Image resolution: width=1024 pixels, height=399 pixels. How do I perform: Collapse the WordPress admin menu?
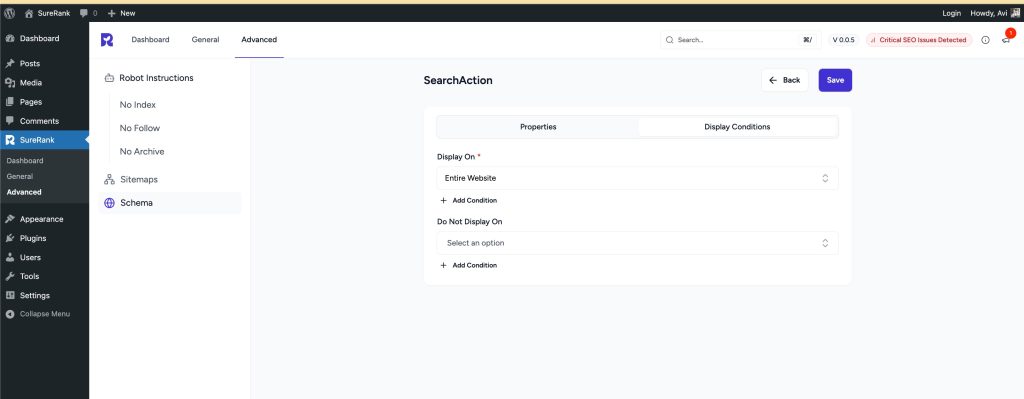[44, 314]
